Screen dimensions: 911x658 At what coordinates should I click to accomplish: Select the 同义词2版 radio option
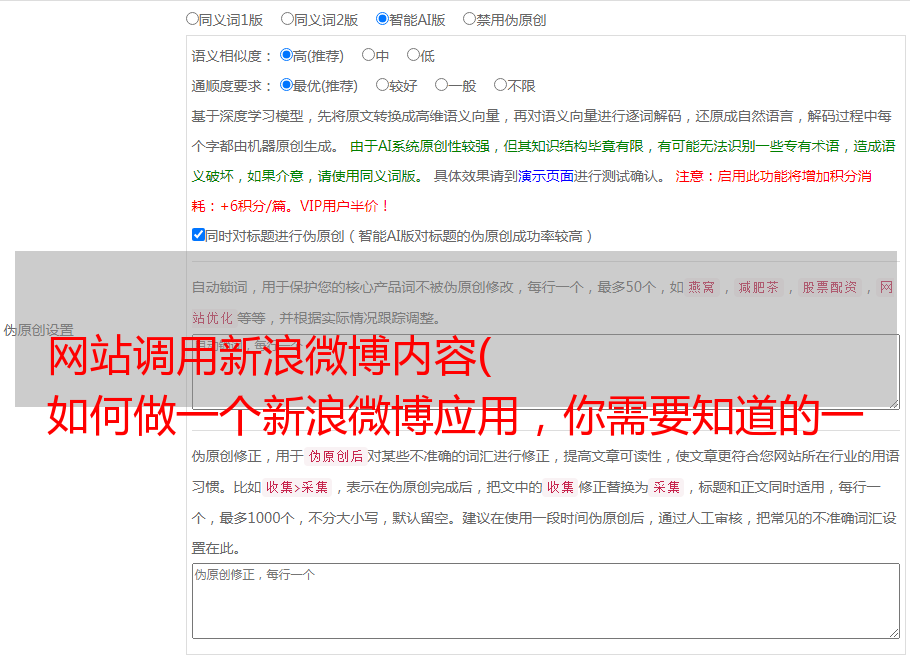pos(287,19)
